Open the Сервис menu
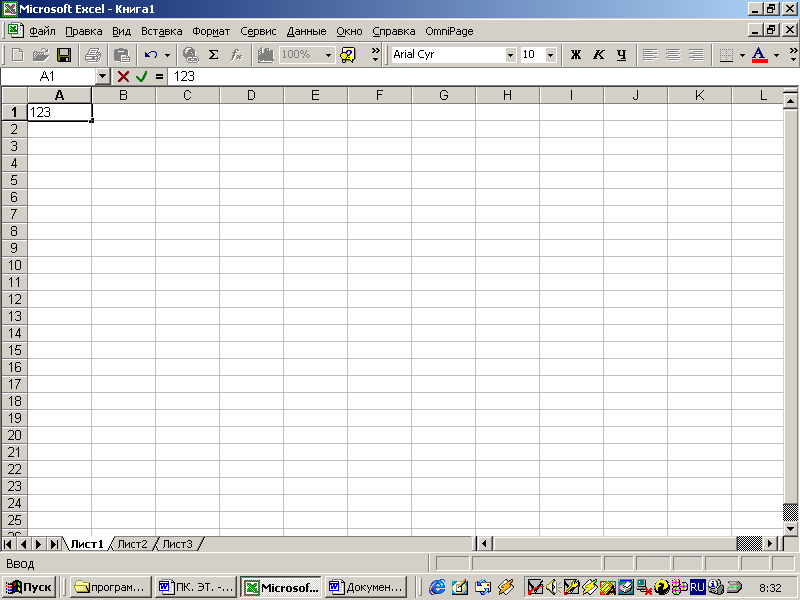The width and height of the screenshot is (800, 600). click(258, 31)
